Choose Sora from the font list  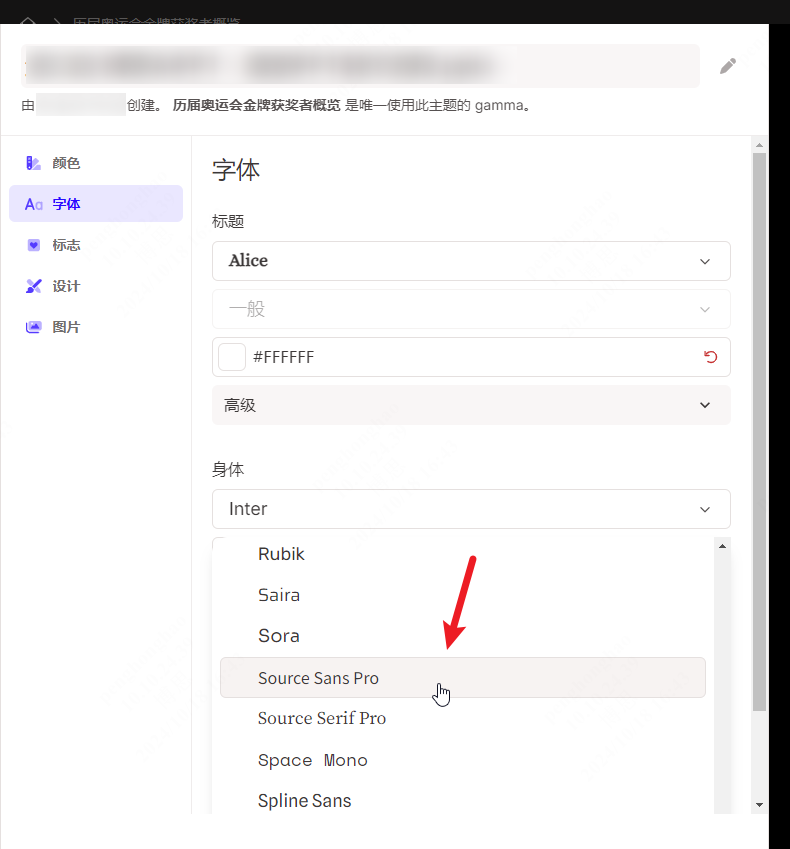462,636
